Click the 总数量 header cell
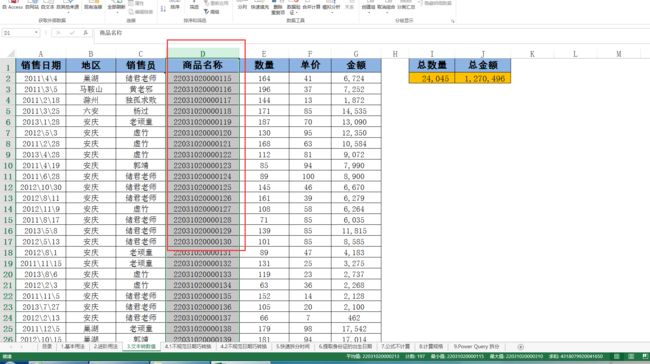Viewport: 650px width, 364px height. coord(432,65)
